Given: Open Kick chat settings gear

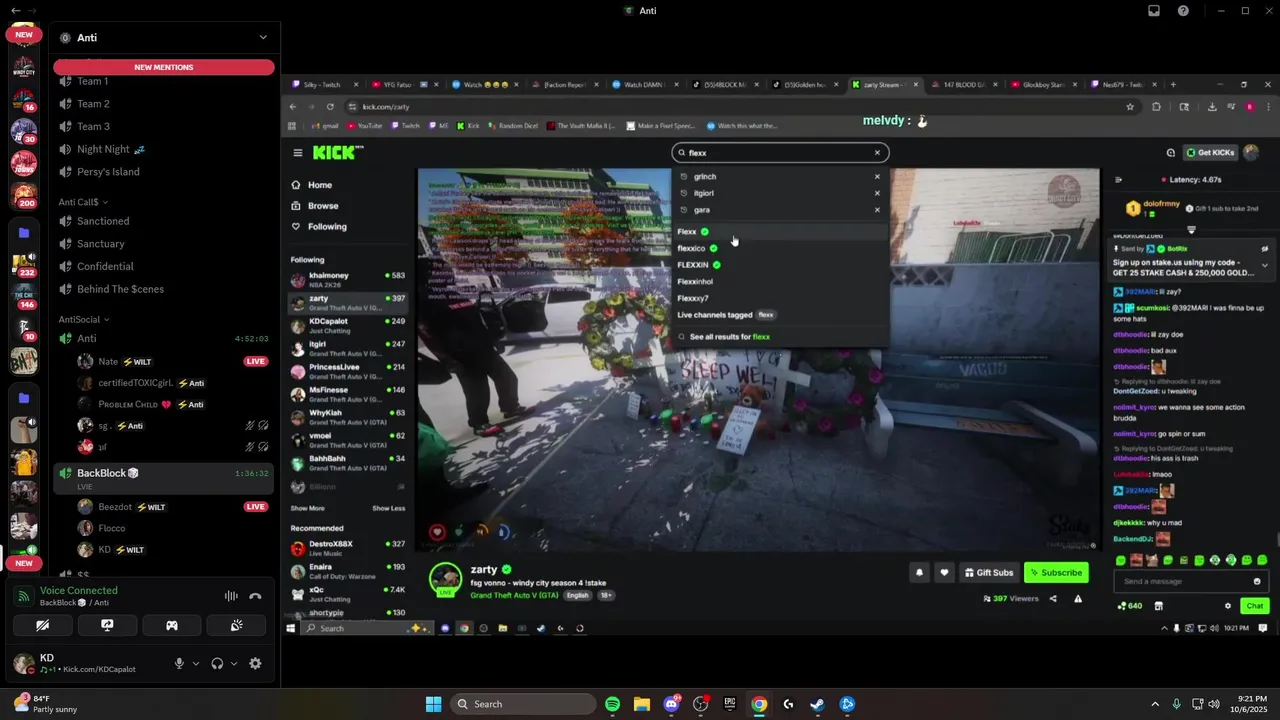Looking at the screenshot, I should point(1228,606).
